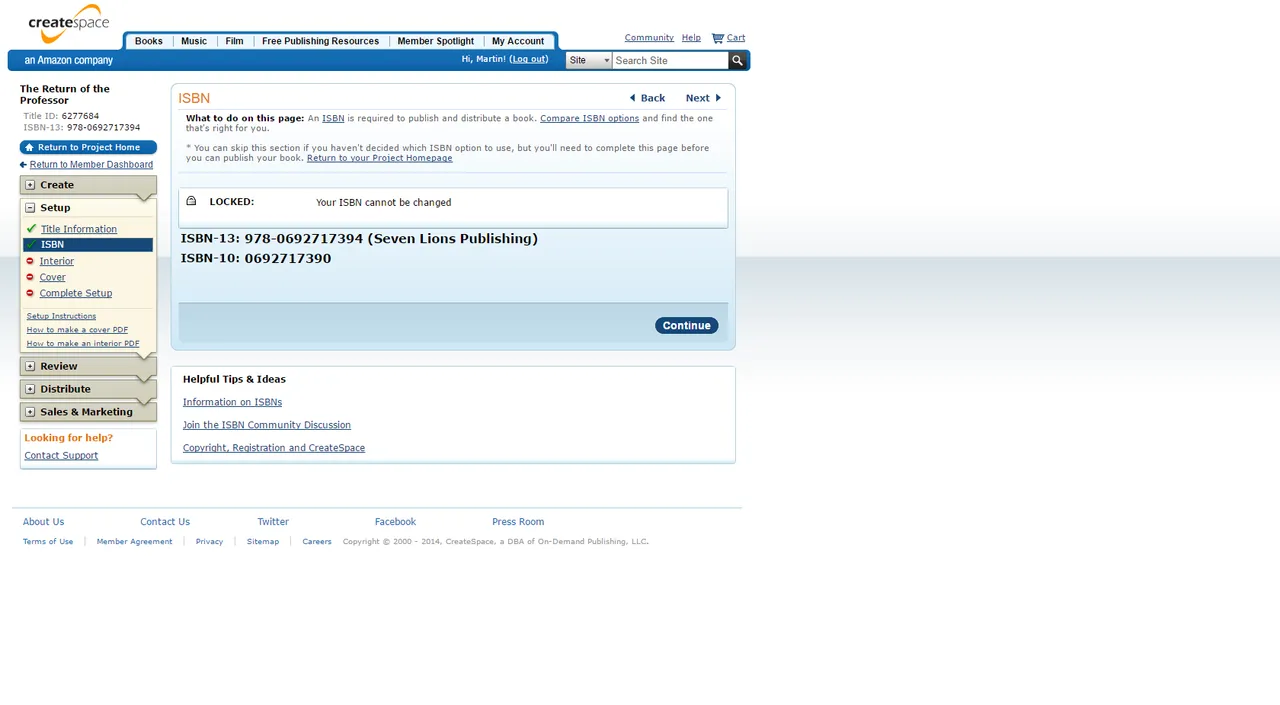Viewport: 1280px width, 705px height.
Task: Open the My Account tab
Action: [518, 41]
